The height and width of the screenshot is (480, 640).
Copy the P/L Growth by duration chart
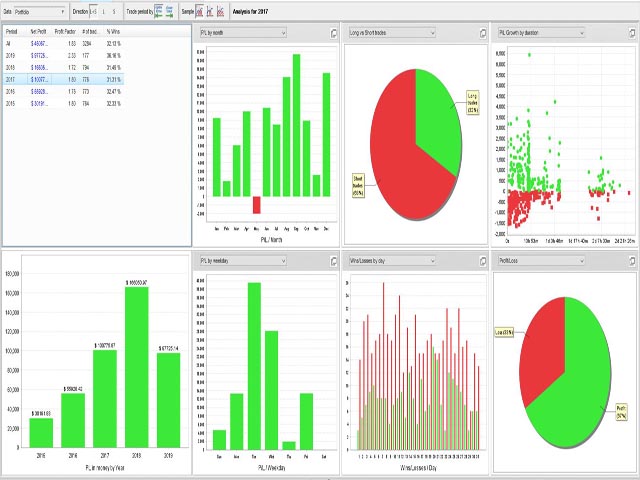click(632, 33)
